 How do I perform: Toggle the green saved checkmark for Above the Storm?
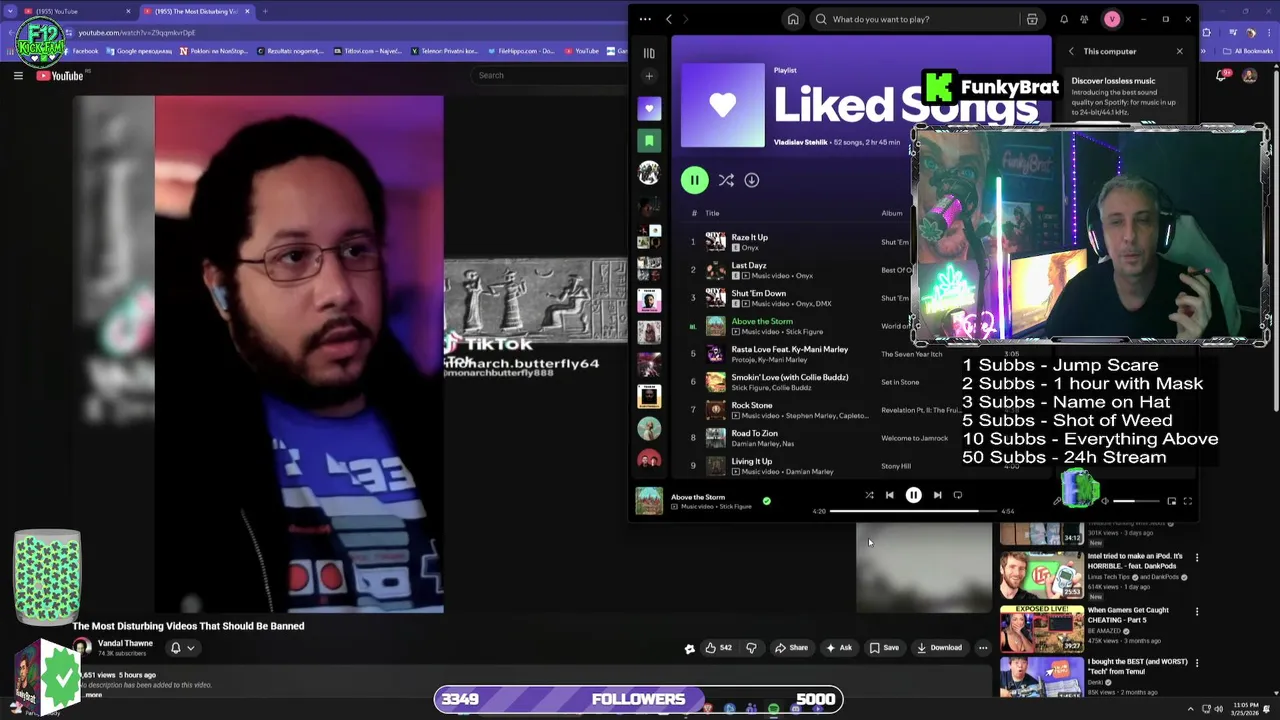[x=767, y=501]
